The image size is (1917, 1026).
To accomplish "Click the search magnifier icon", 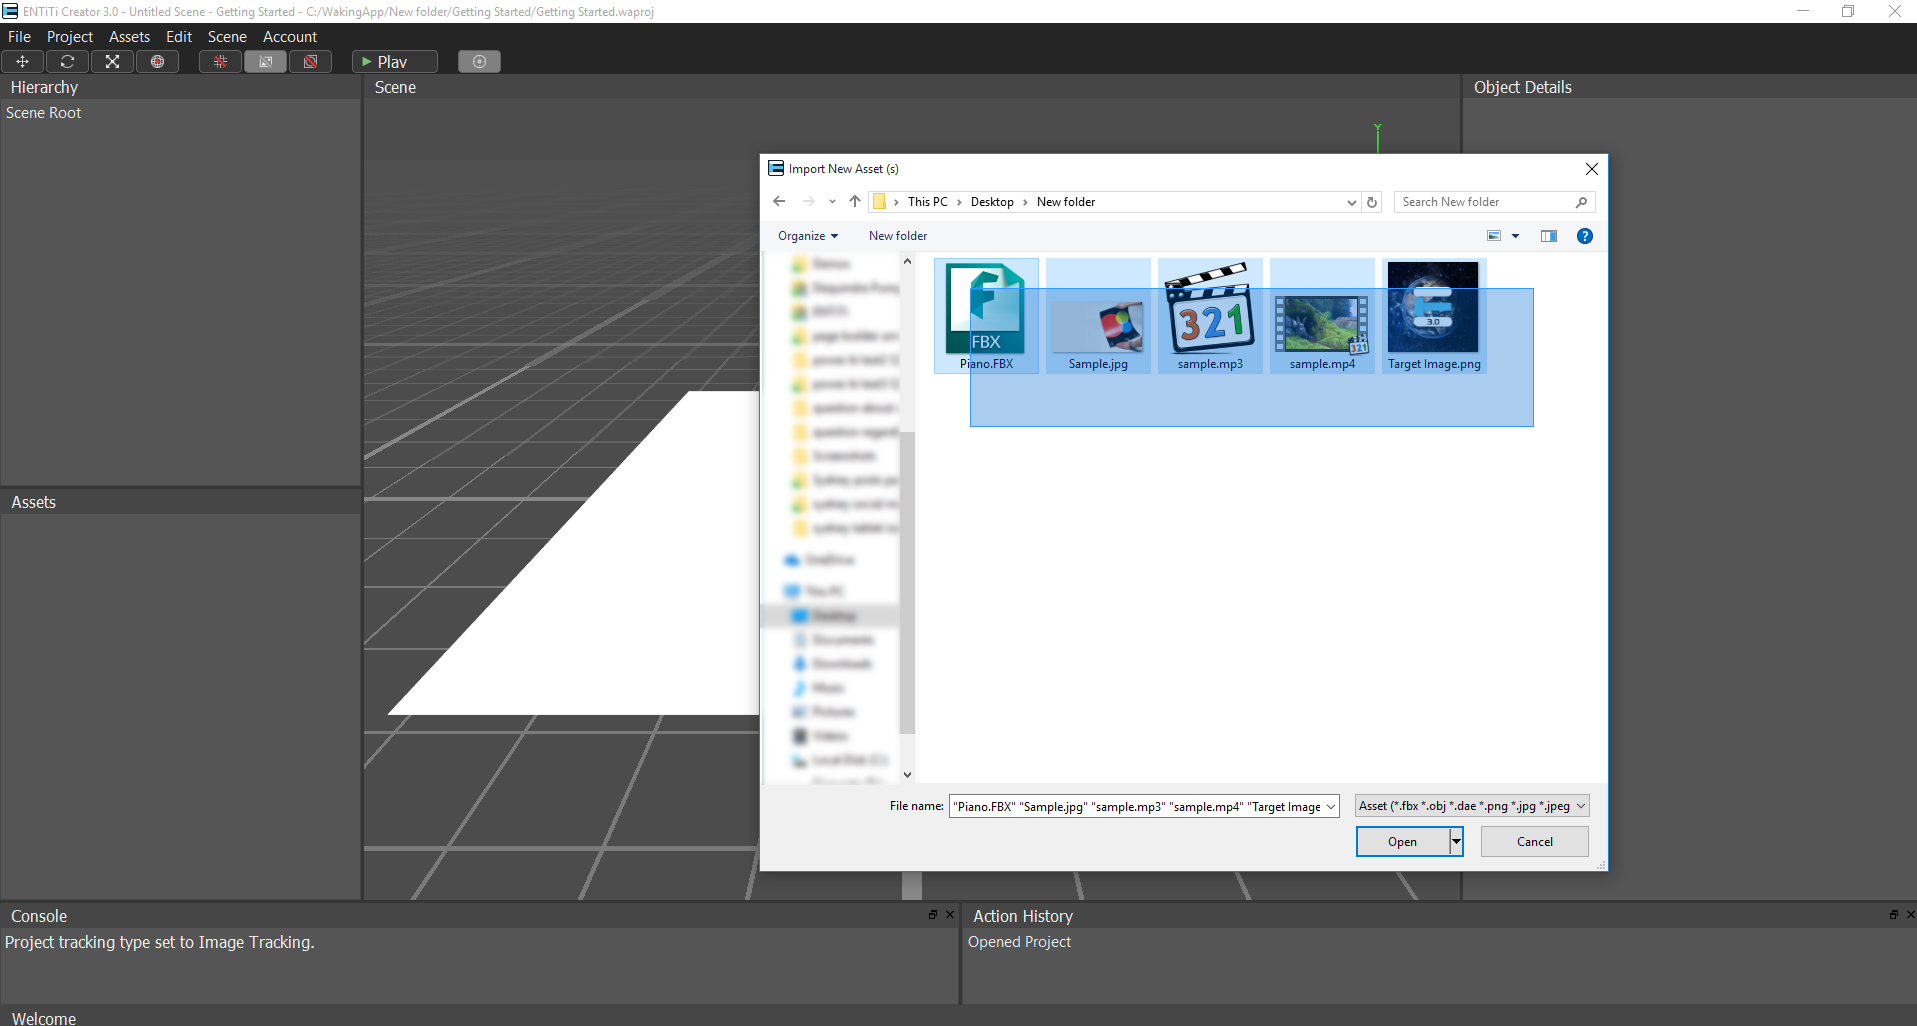I will [x=1581, y=202].
